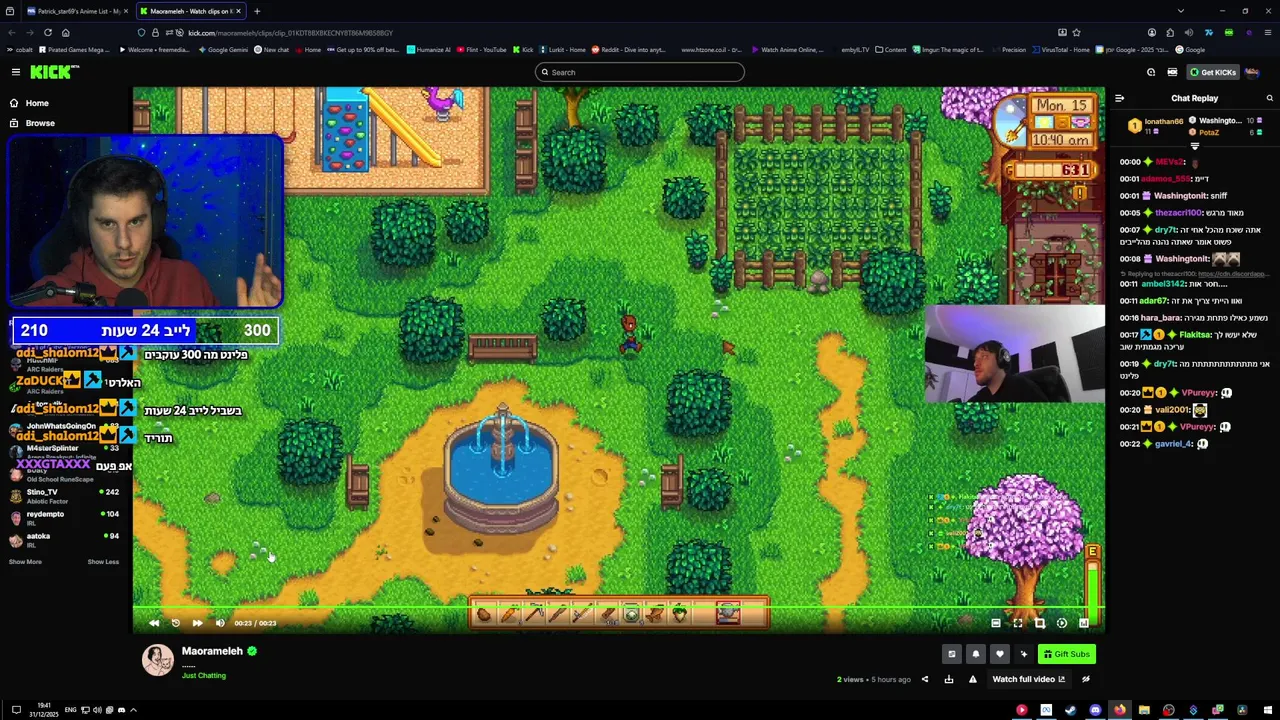The width and height of the screenshot is (1280, 720).
Task: Open Steam from the taskbar
Action: pyautogui.click(x=1071, y=710)
